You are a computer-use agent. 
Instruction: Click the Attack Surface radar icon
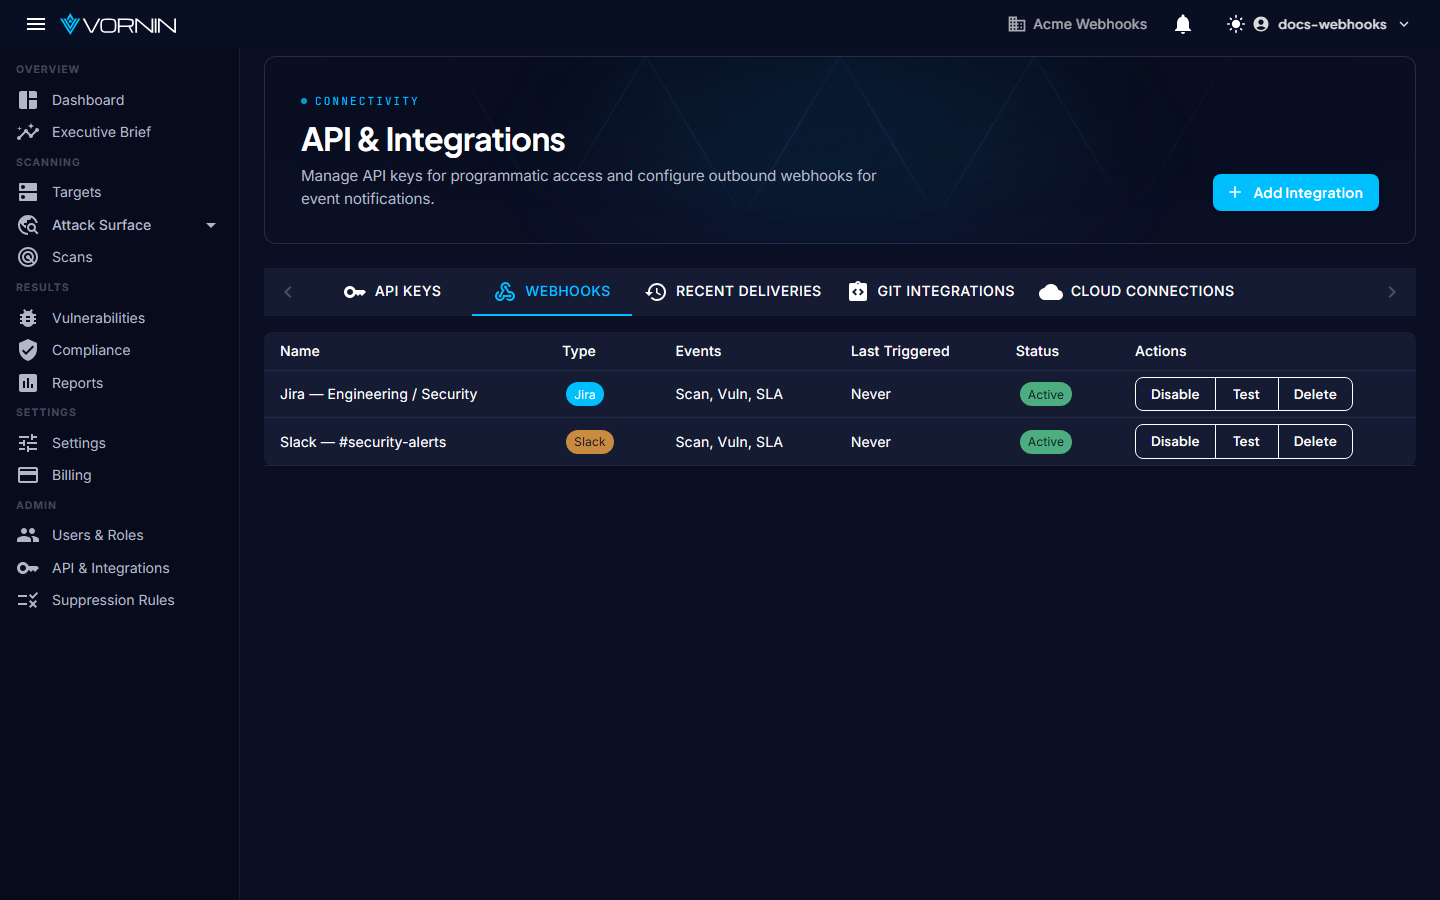[28, 225]
